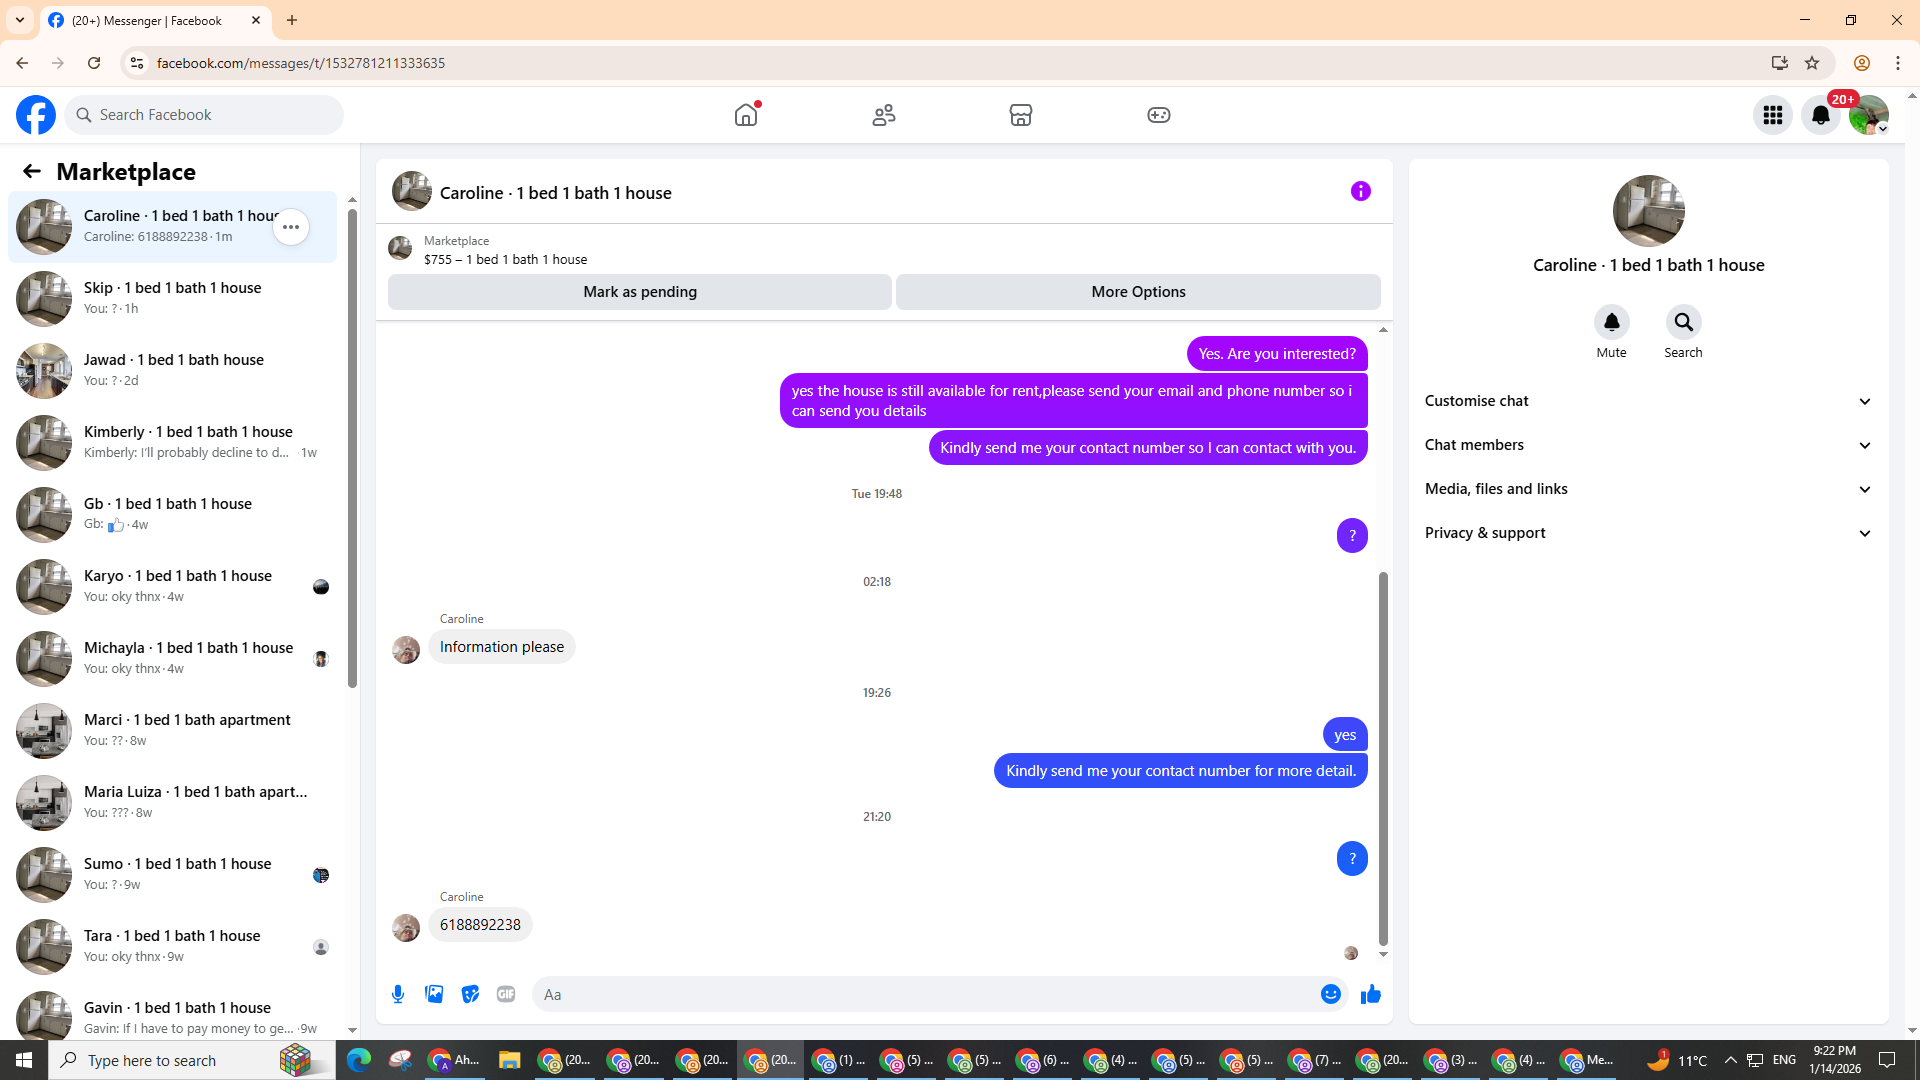Open Skip 1 bed 1 bath conversation

click(172, 298)
